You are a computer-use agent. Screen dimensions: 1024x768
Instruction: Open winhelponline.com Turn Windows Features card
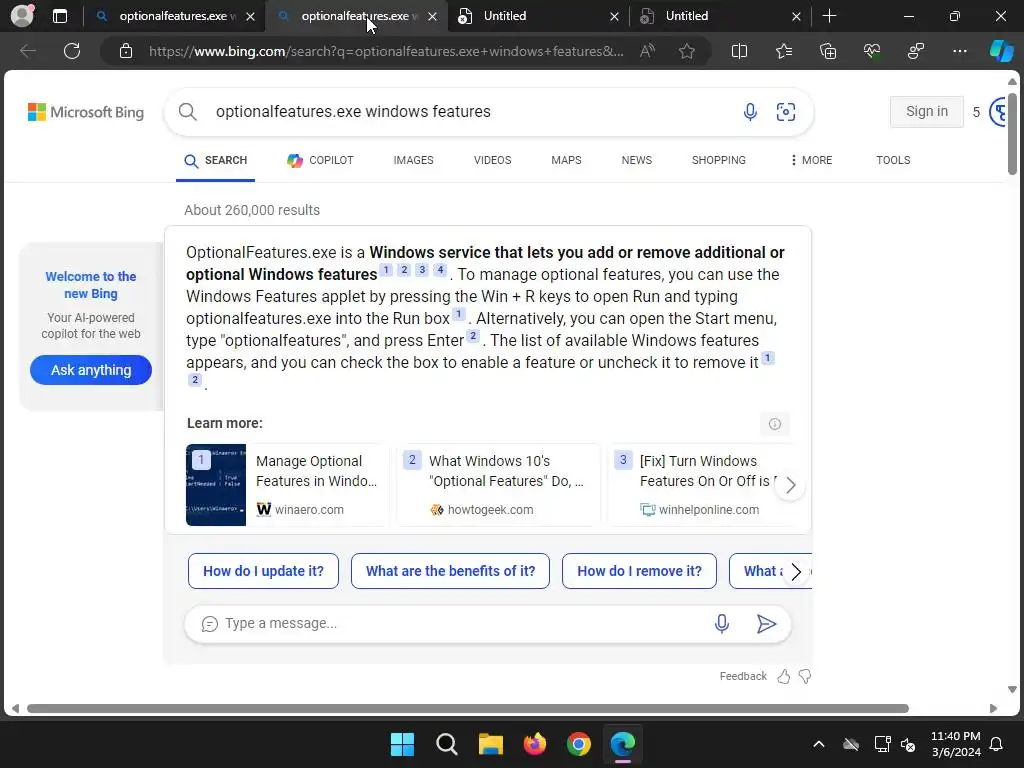point(702,485)
